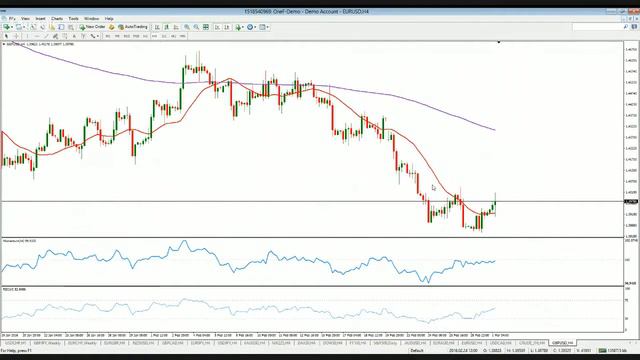The width and height of the screenshot is (640, 360).
Task: Select the Arrows drawing tool
Action: tap(93, 36)
